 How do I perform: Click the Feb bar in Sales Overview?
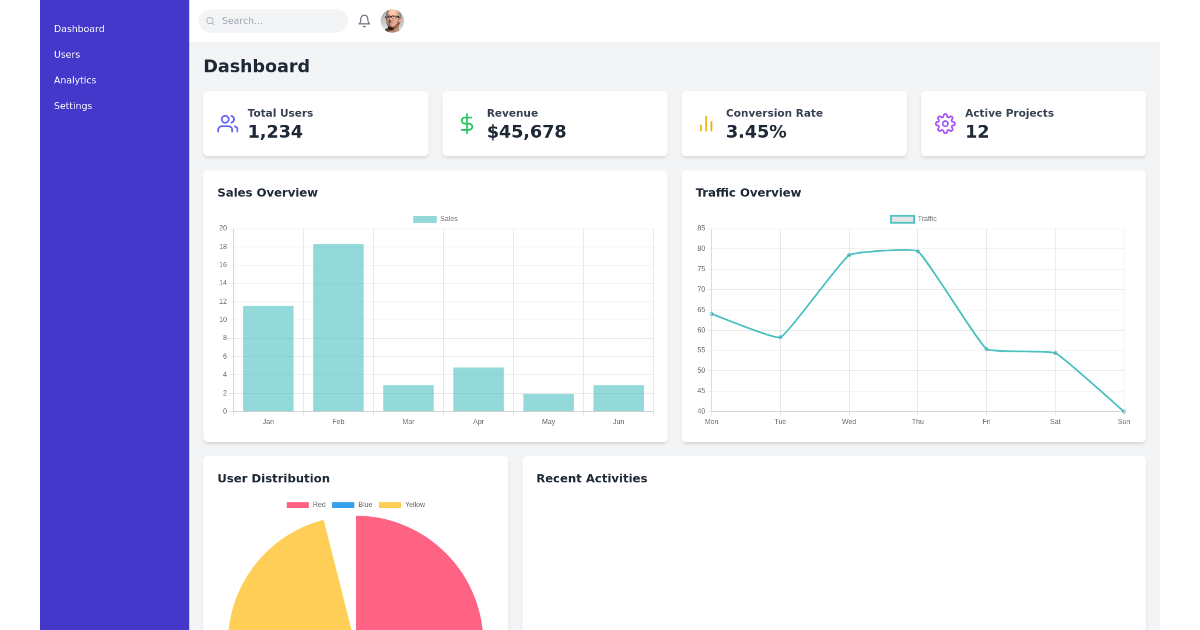[338, 328]
